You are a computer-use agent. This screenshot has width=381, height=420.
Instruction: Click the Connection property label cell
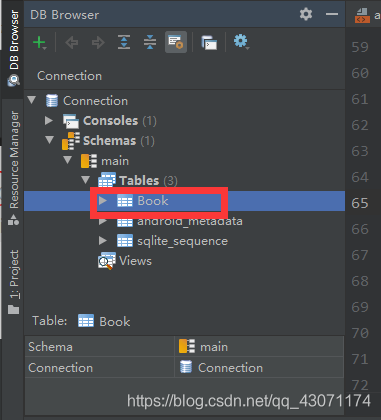(x=100, y=367)
